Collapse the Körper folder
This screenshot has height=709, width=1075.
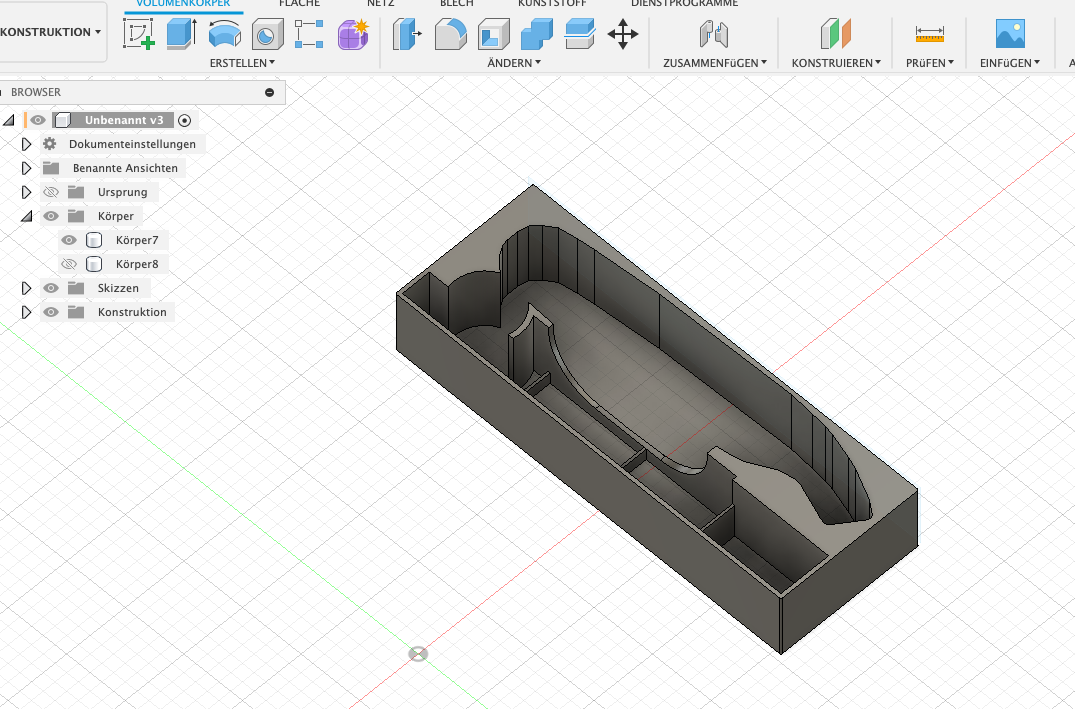click(27, 216)
